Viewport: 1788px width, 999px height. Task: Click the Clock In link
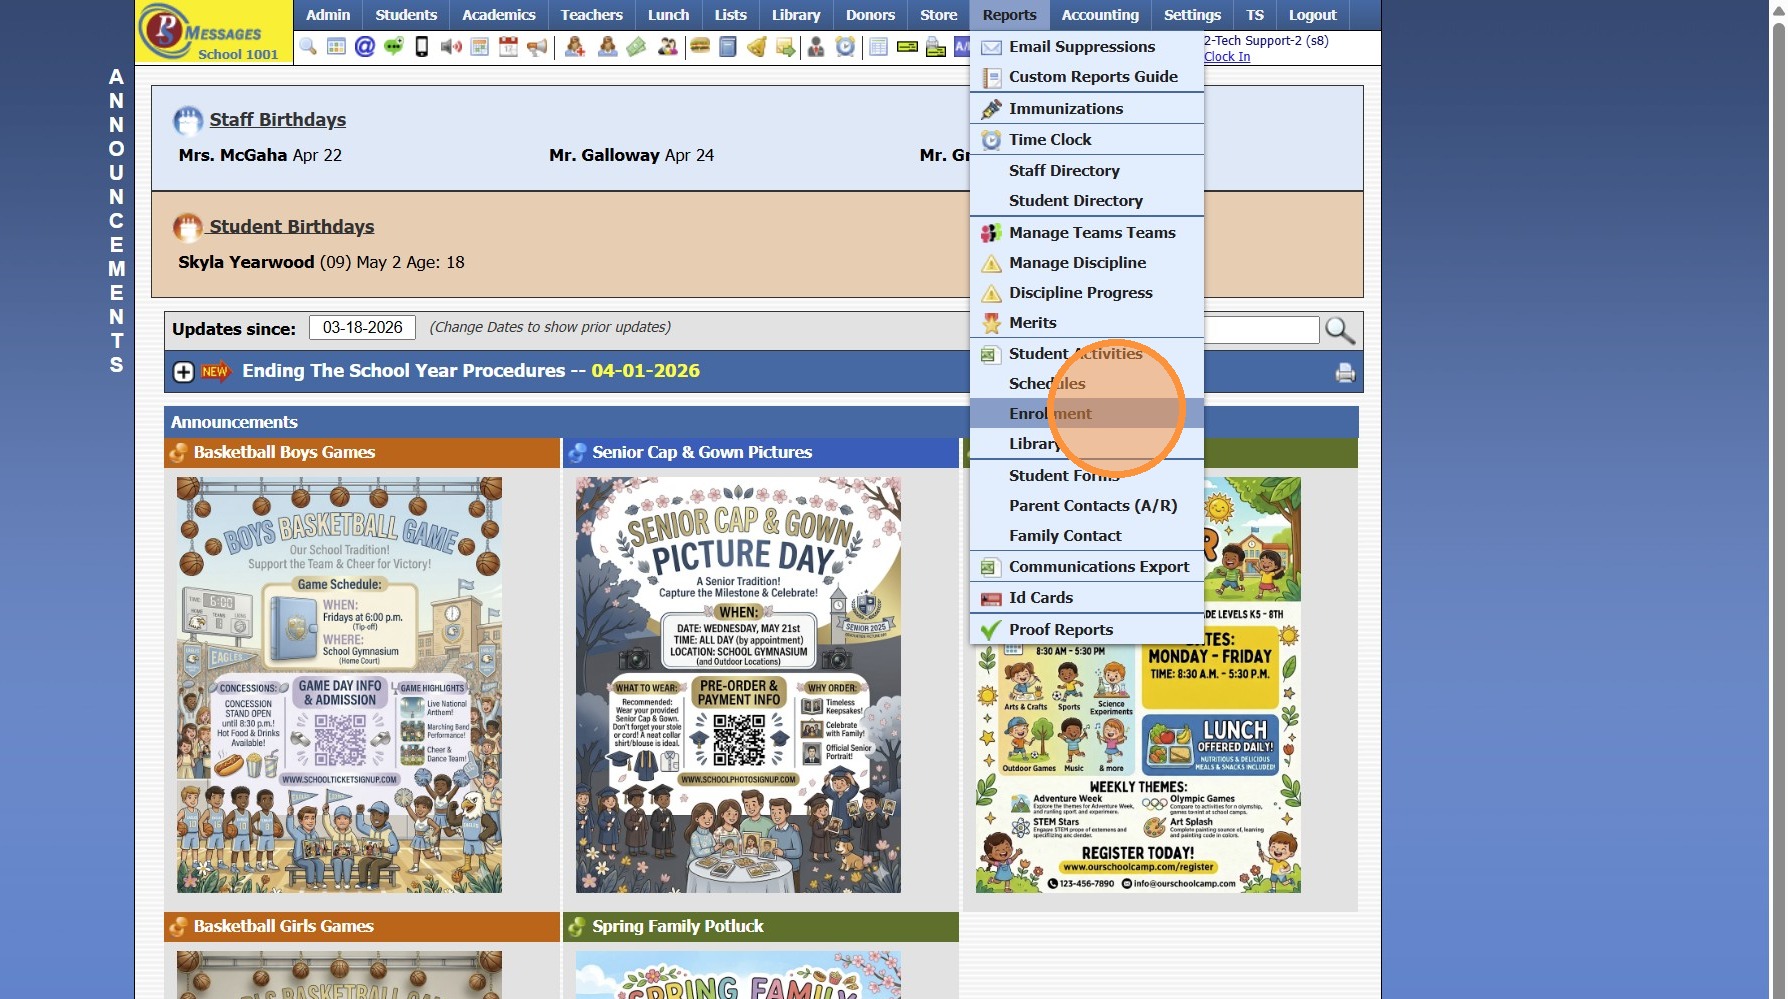(x=1227, y=57)
